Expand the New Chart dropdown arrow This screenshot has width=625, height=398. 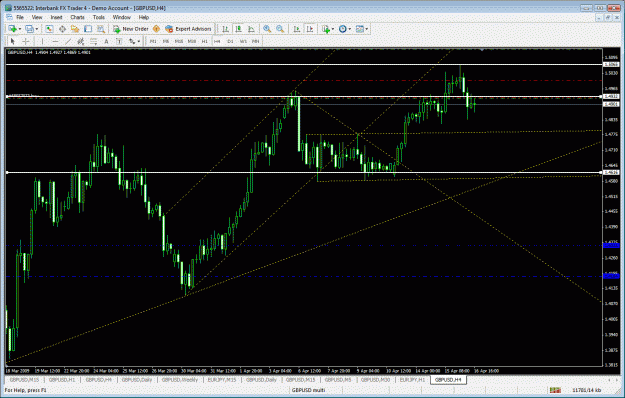click(x=20, y=29)
